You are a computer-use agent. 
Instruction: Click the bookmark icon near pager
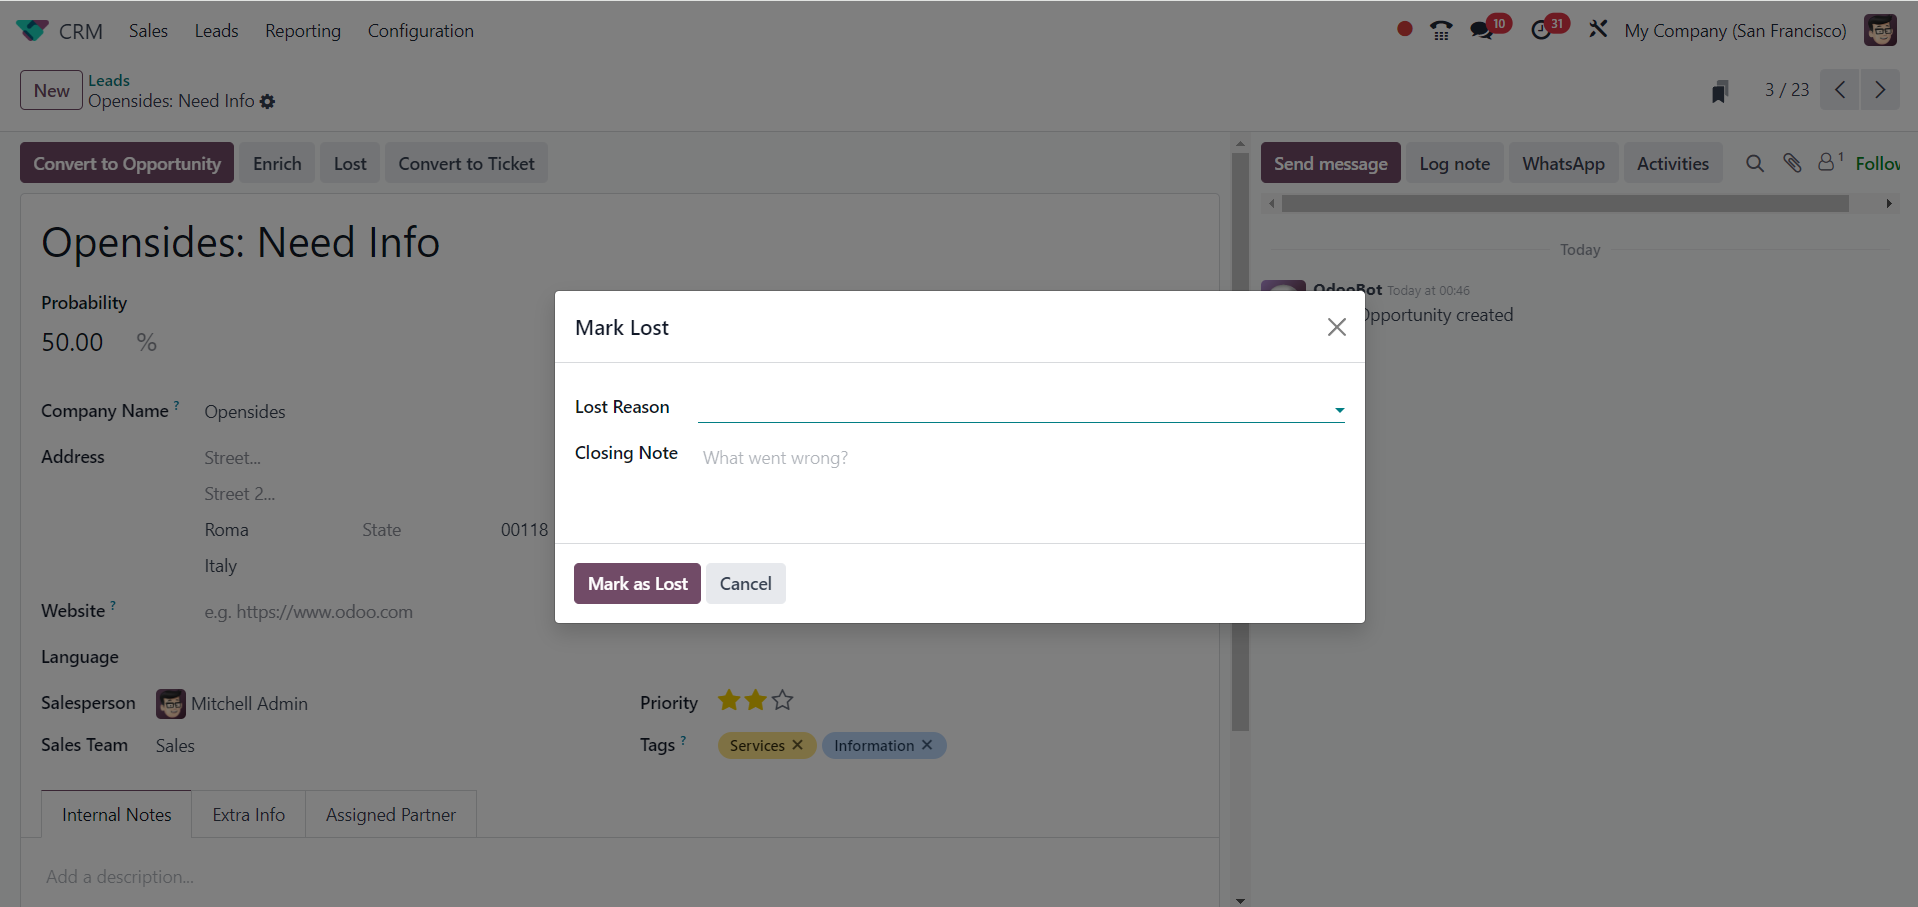click(1720, 92)
